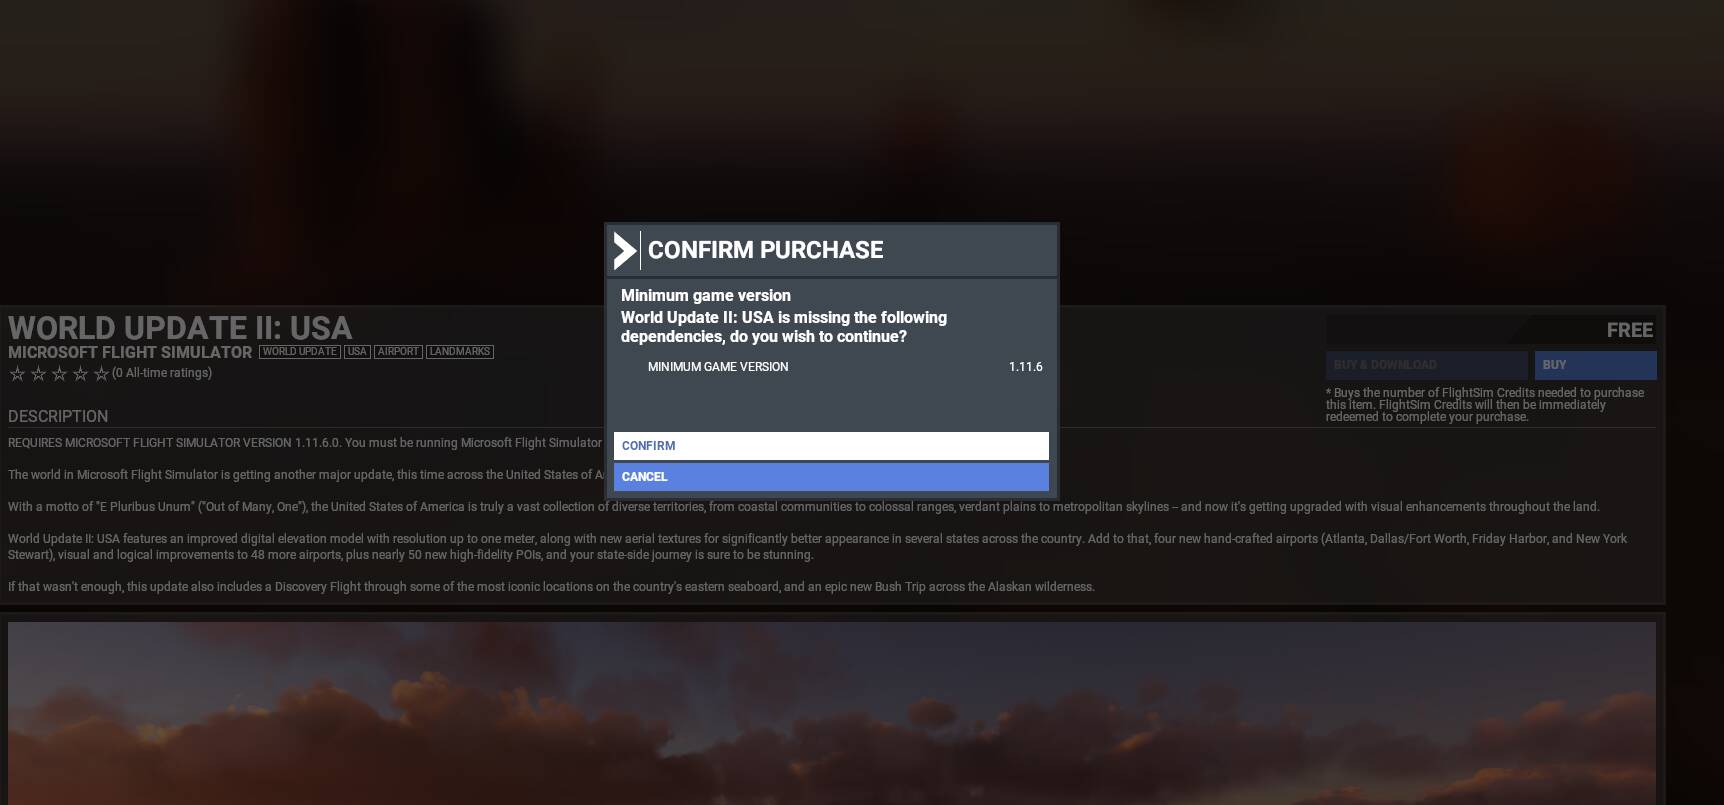Image resolution: width=1724 pixels, height=805 pixels.
Task: Open the WORLD UPDATE tag
Action: pos(300,352)
